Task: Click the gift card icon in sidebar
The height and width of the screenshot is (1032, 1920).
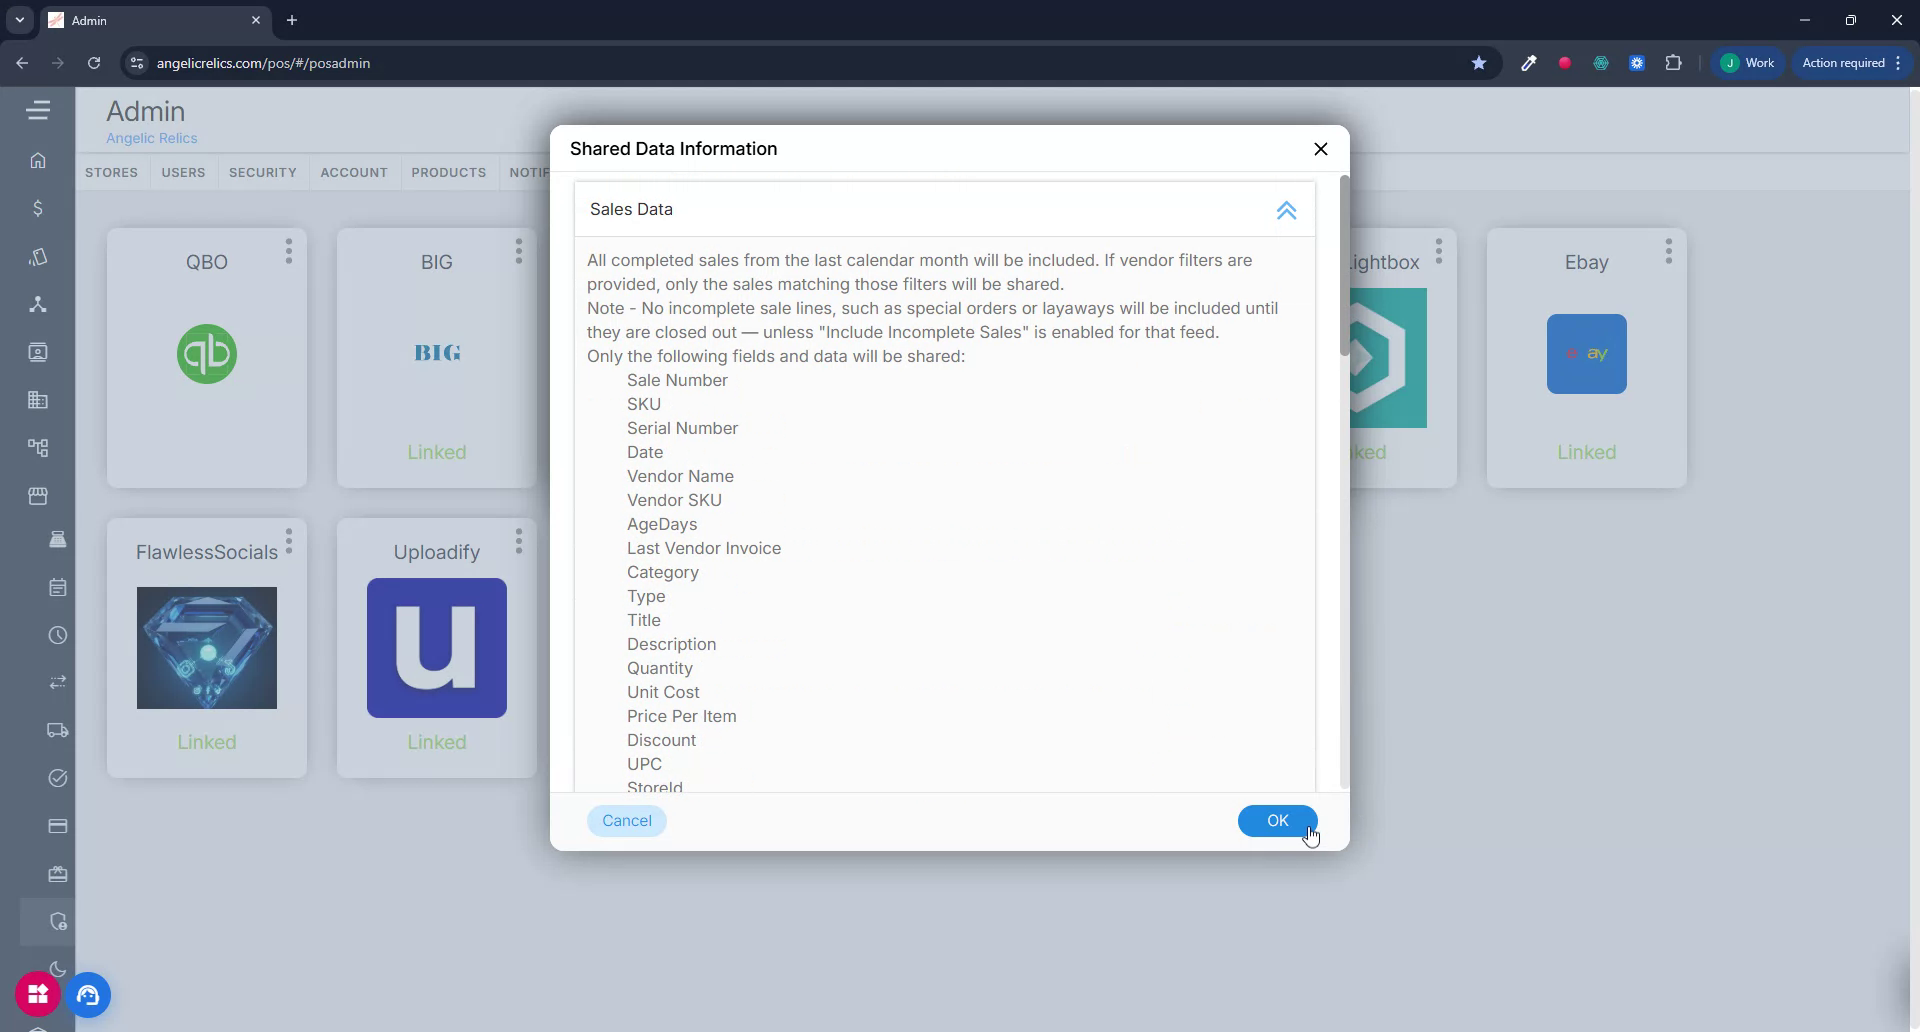Action: (58, 874)
